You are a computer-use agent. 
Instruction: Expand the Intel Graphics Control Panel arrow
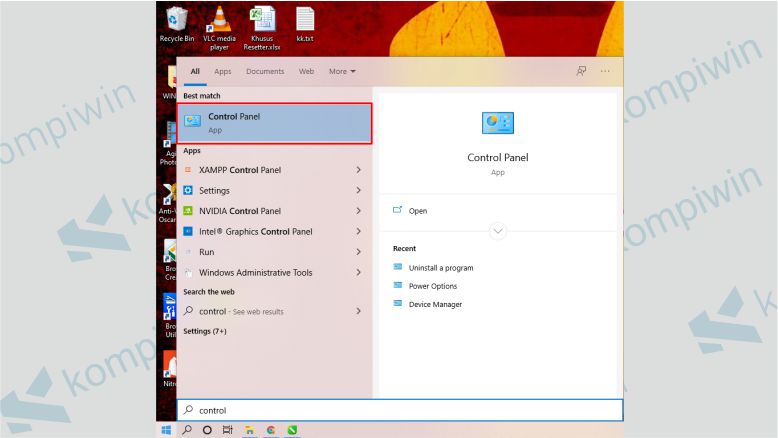click(x=358, y=231)
